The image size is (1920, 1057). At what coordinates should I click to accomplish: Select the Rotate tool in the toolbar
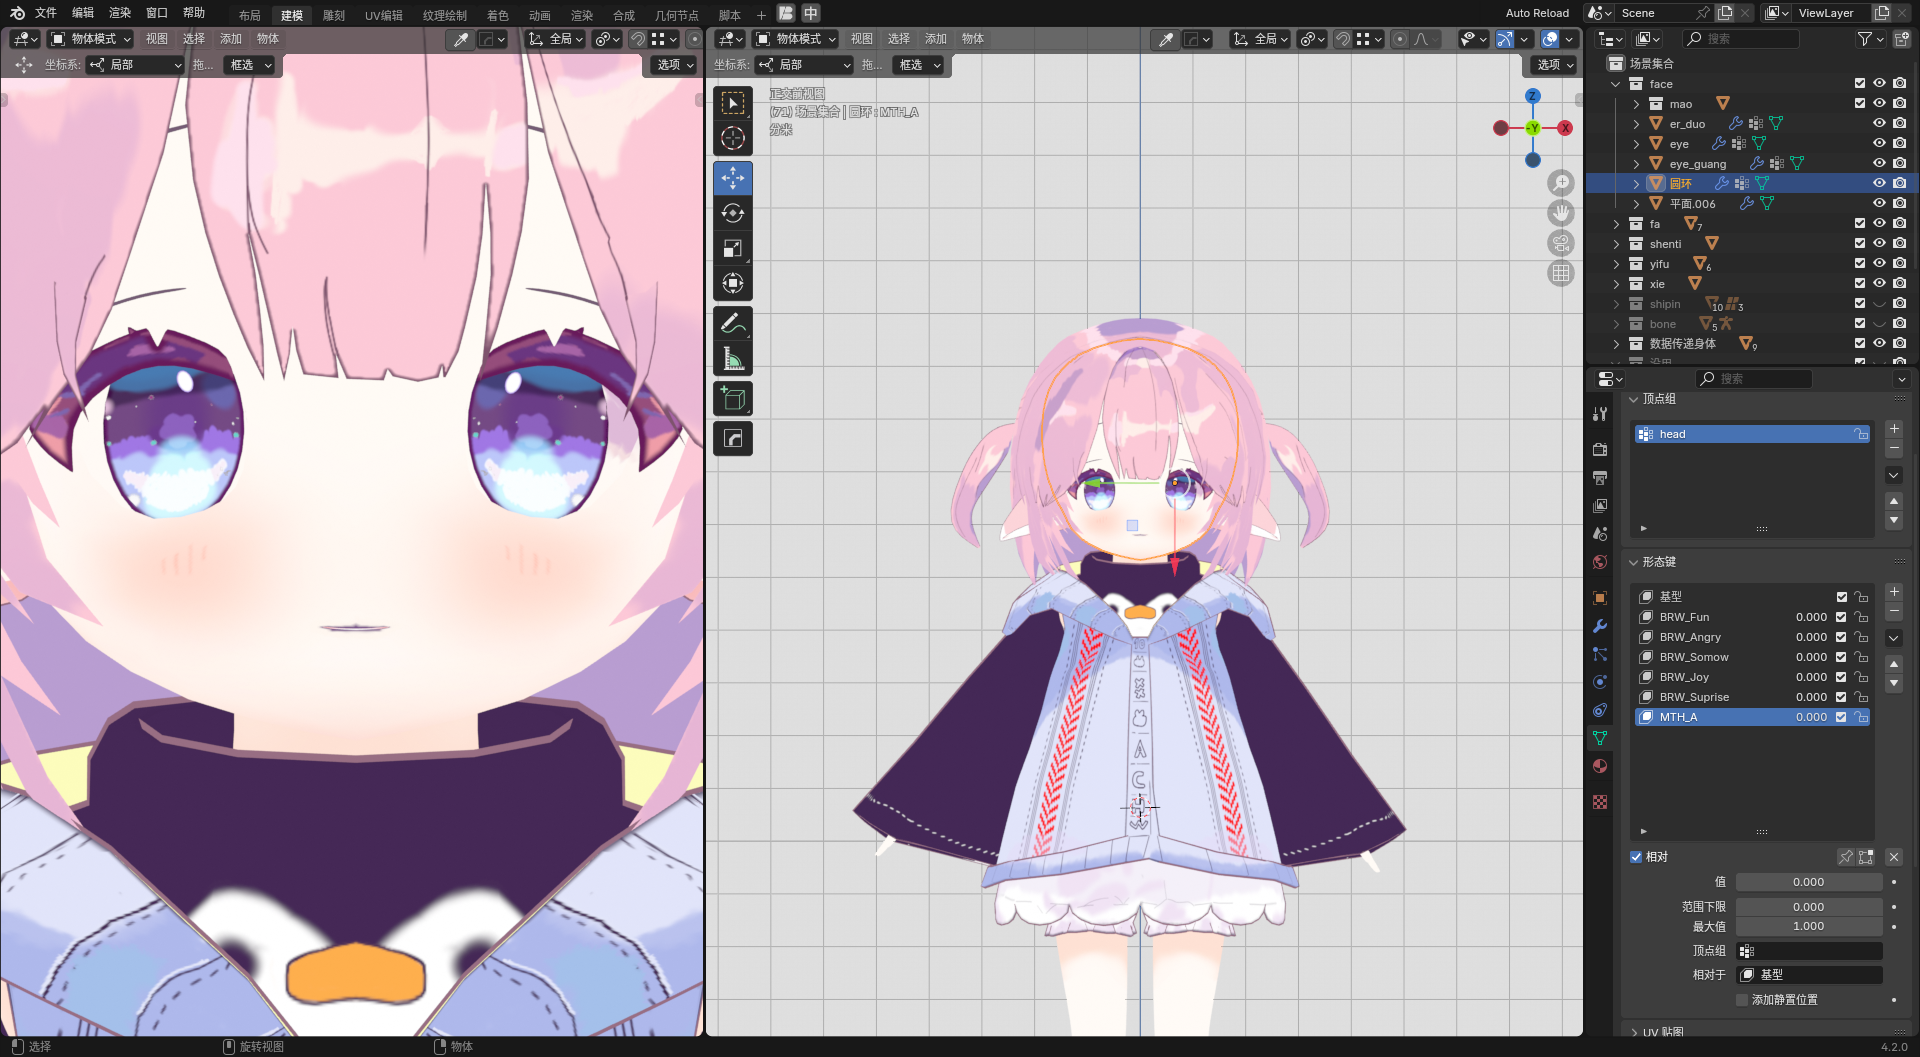click(732, 213)
